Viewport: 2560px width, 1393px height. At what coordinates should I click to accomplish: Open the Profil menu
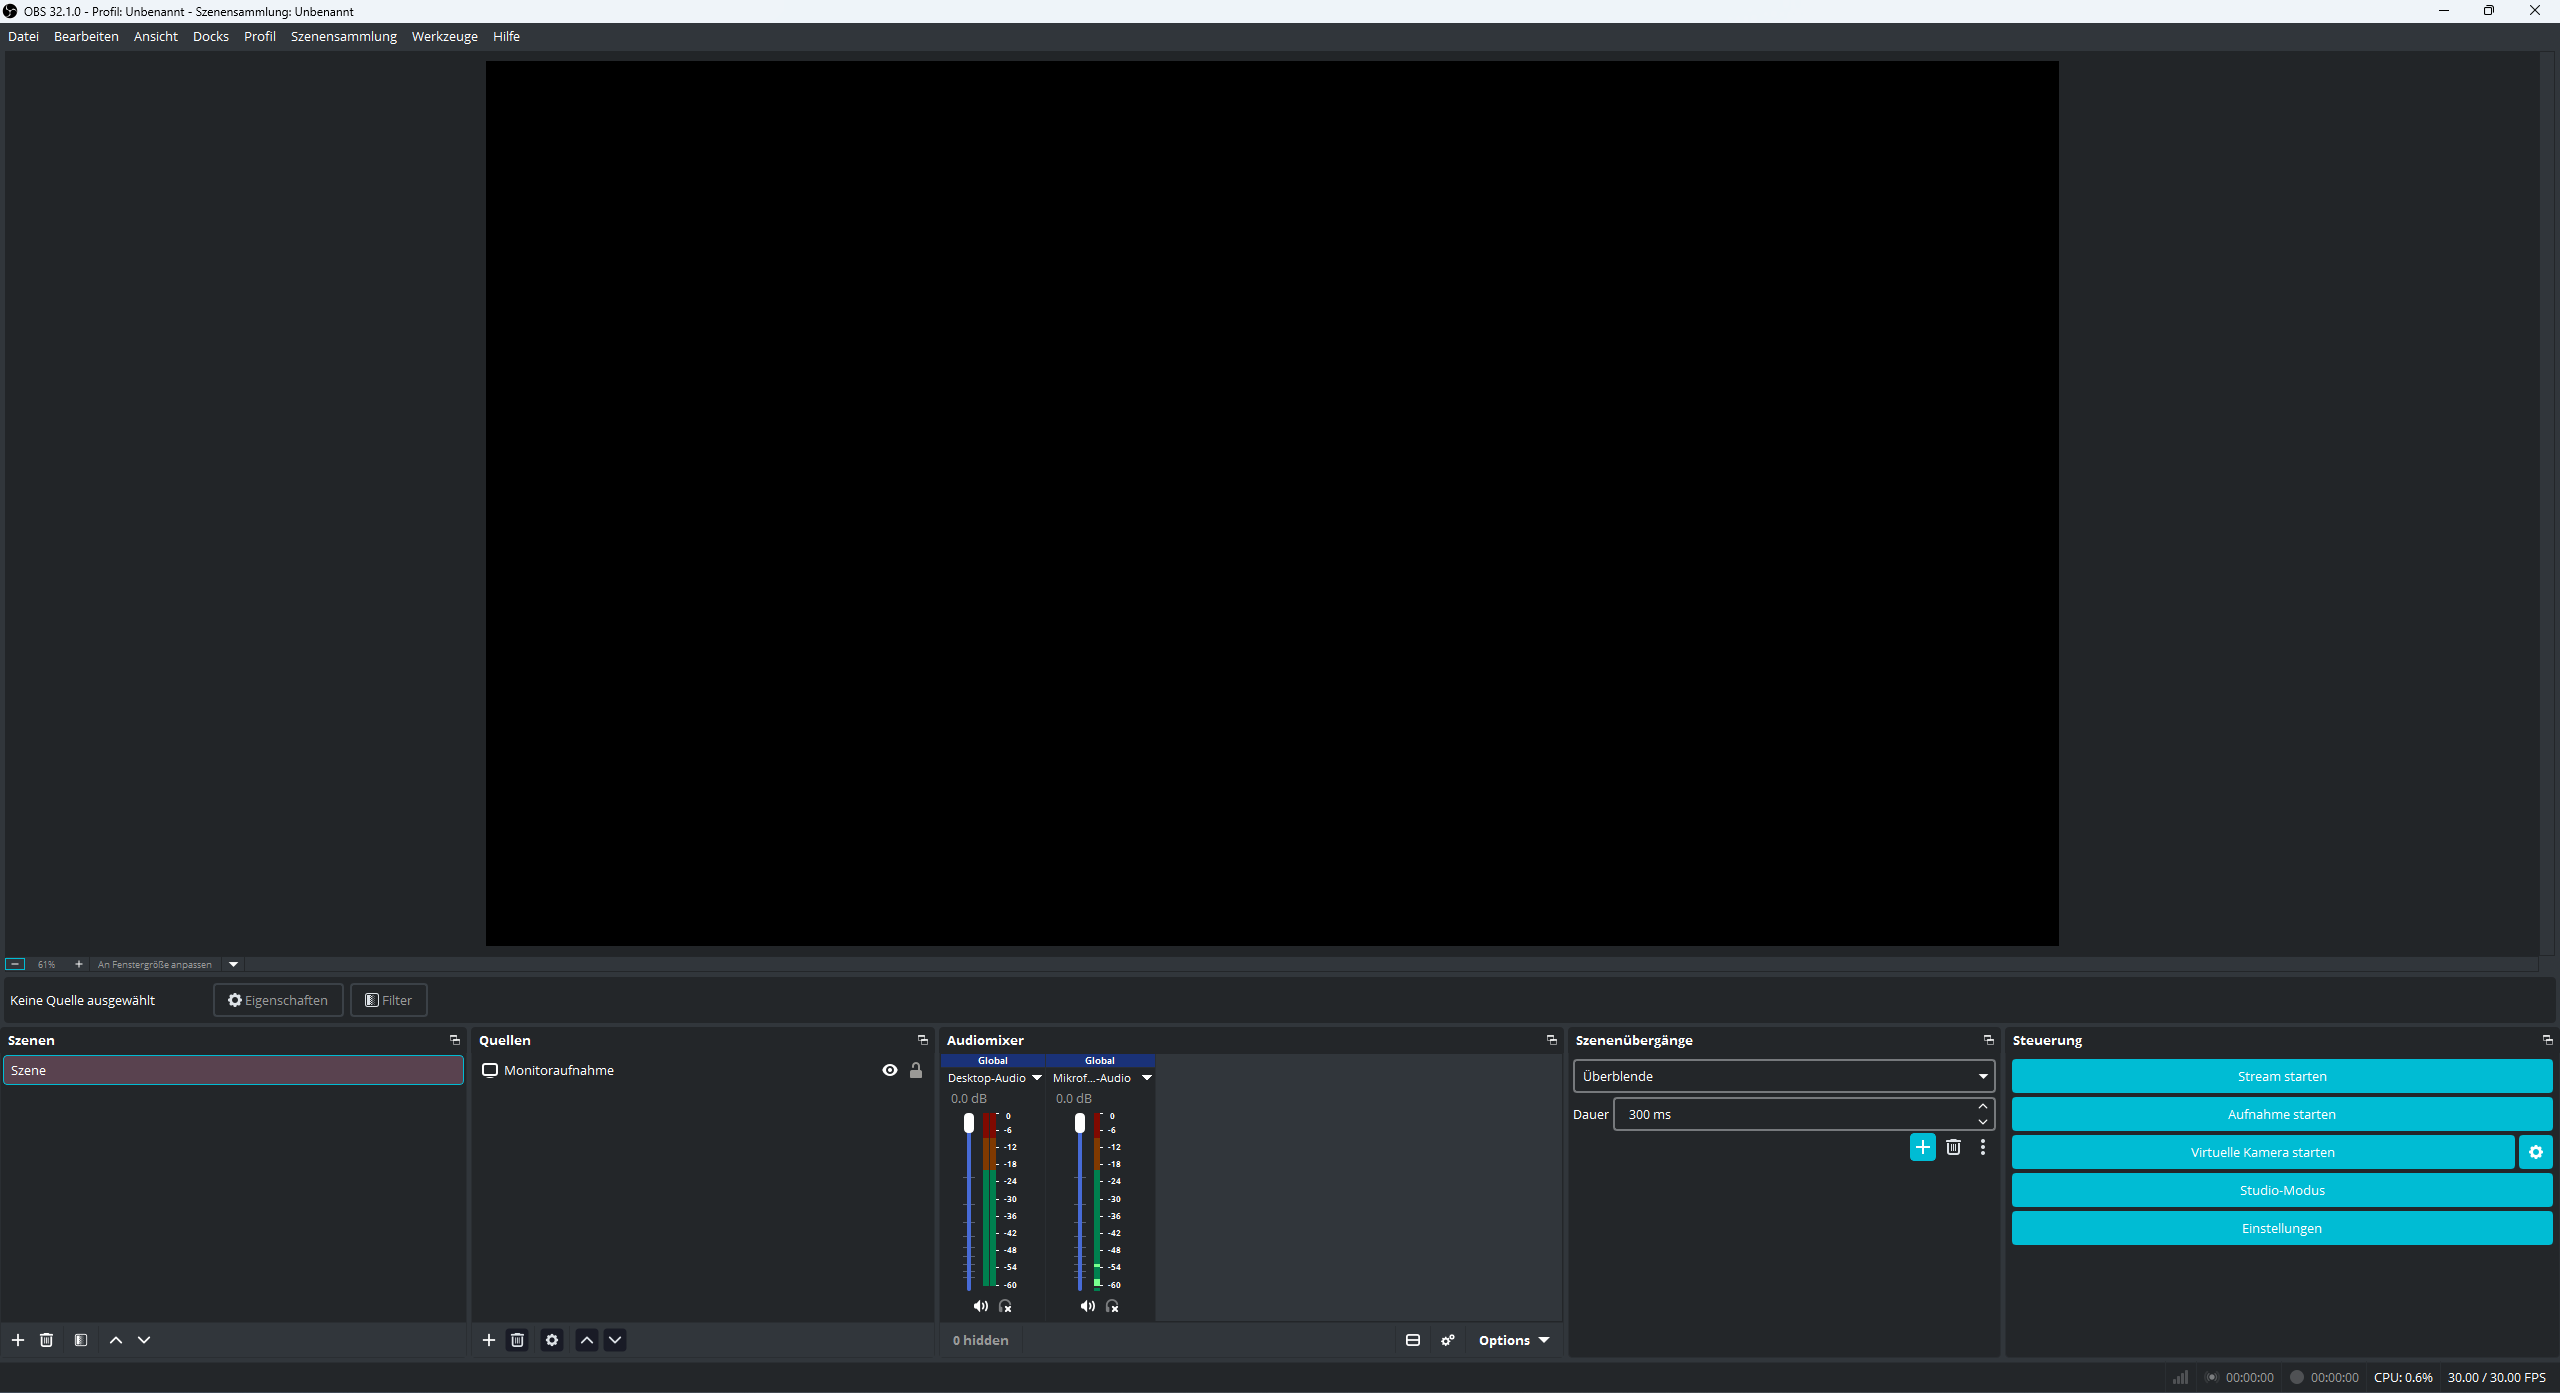pyautogui.click(x=260, y=36)
